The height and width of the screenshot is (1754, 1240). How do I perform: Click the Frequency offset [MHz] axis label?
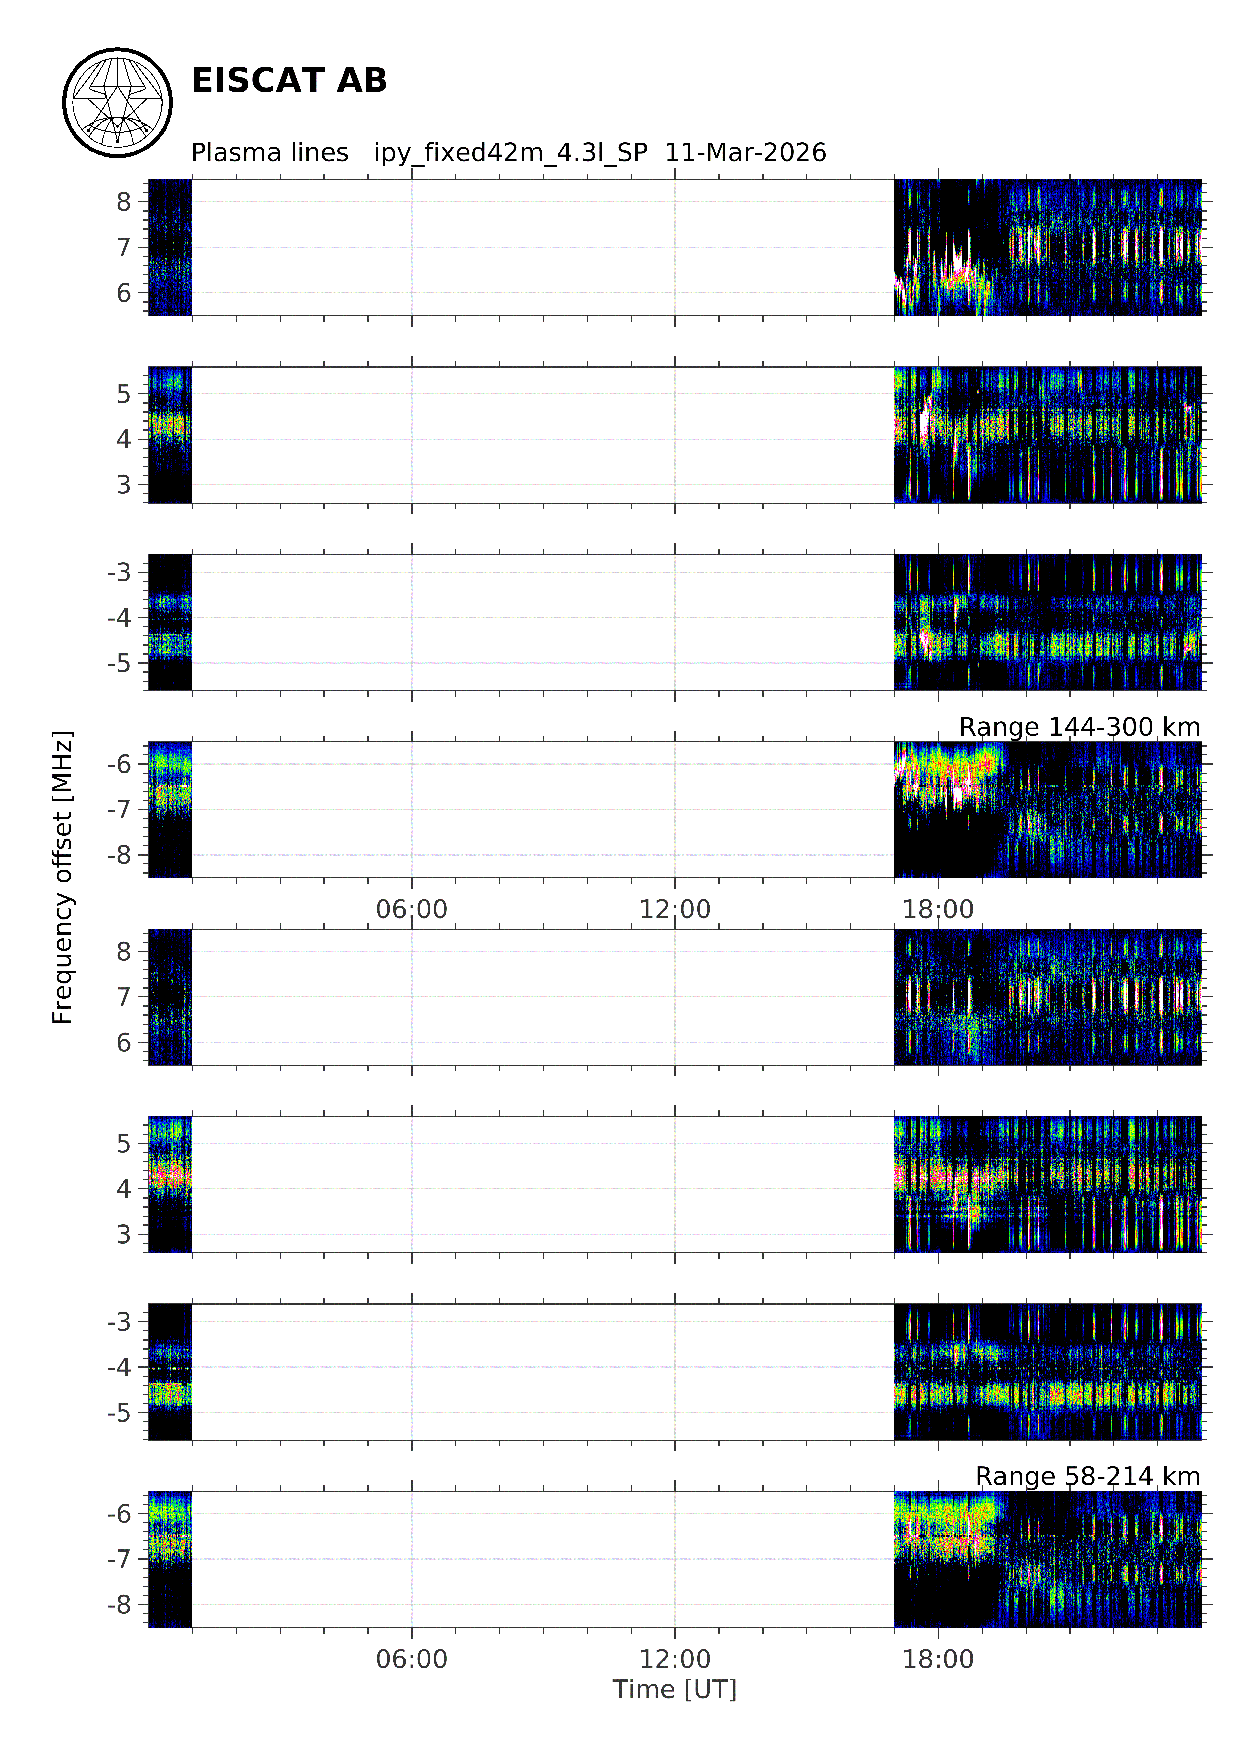[x=63, y=878]
